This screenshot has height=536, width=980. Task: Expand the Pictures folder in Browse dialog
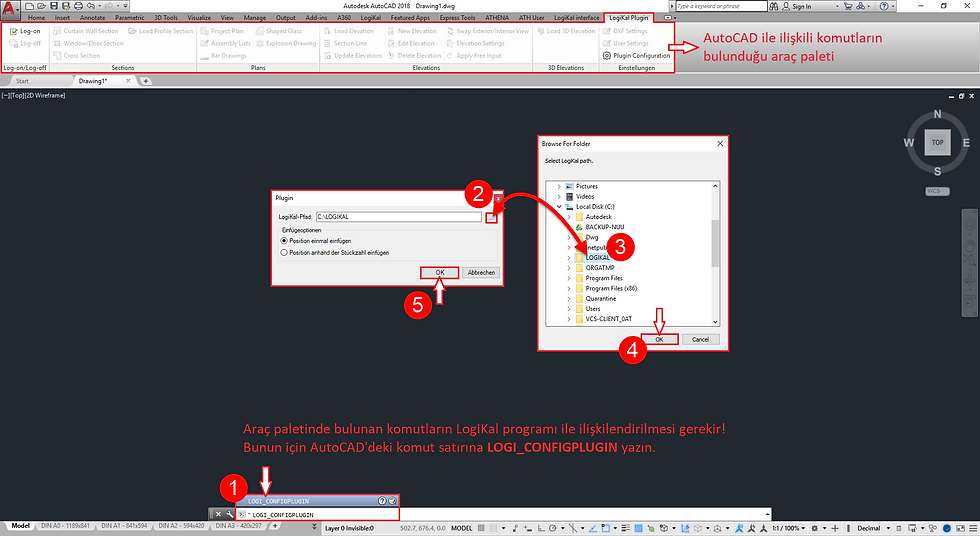coord(559,186)
